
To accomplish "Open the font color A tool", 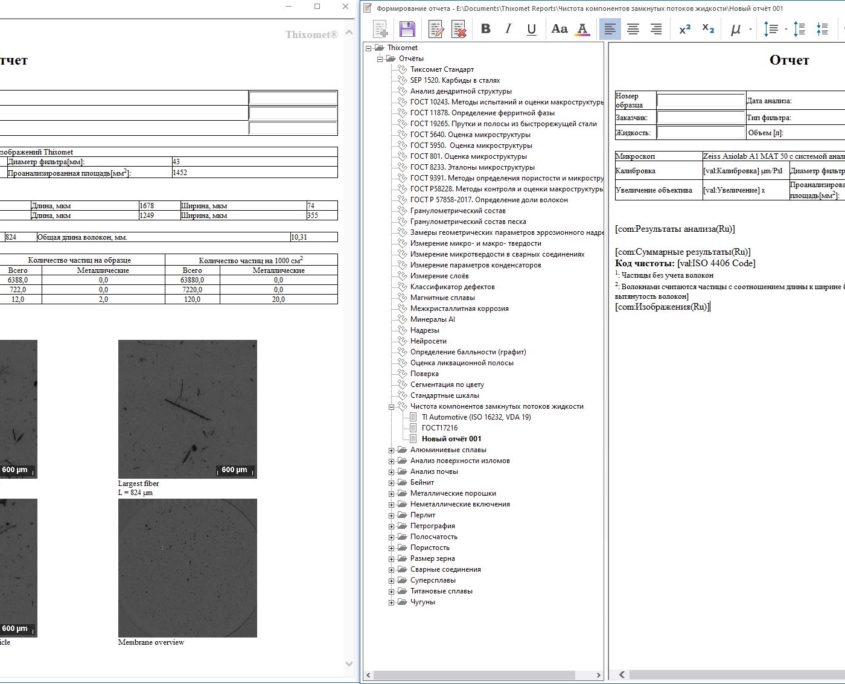I will pos(583,29).
